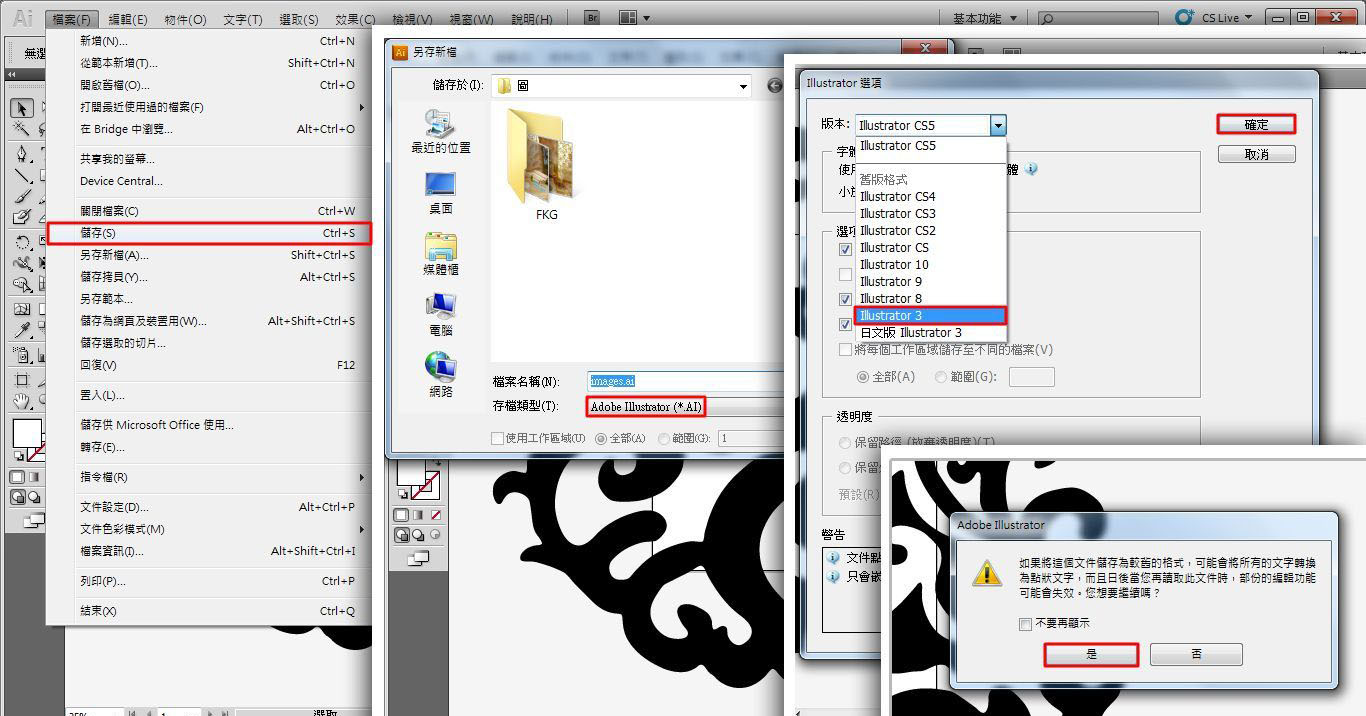1366x716 pixels.
Task: Open the 編輯(E) menu
Action: [x=128, y=19]
